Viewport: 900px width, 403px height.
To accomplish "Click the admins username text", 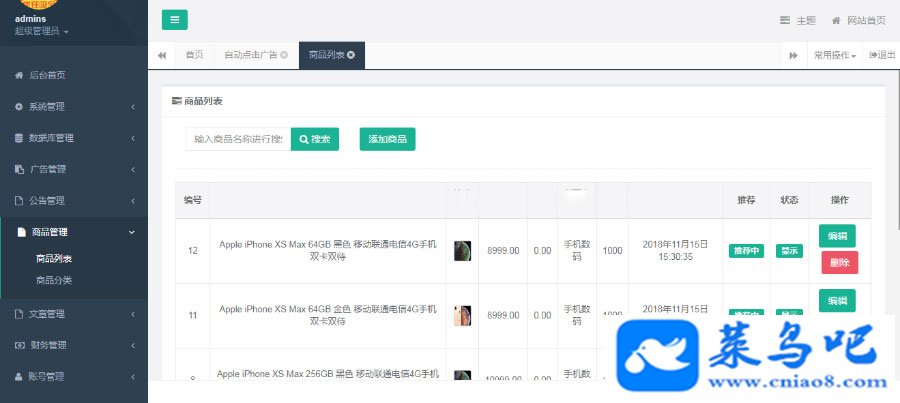I will (x=30, y=19).
